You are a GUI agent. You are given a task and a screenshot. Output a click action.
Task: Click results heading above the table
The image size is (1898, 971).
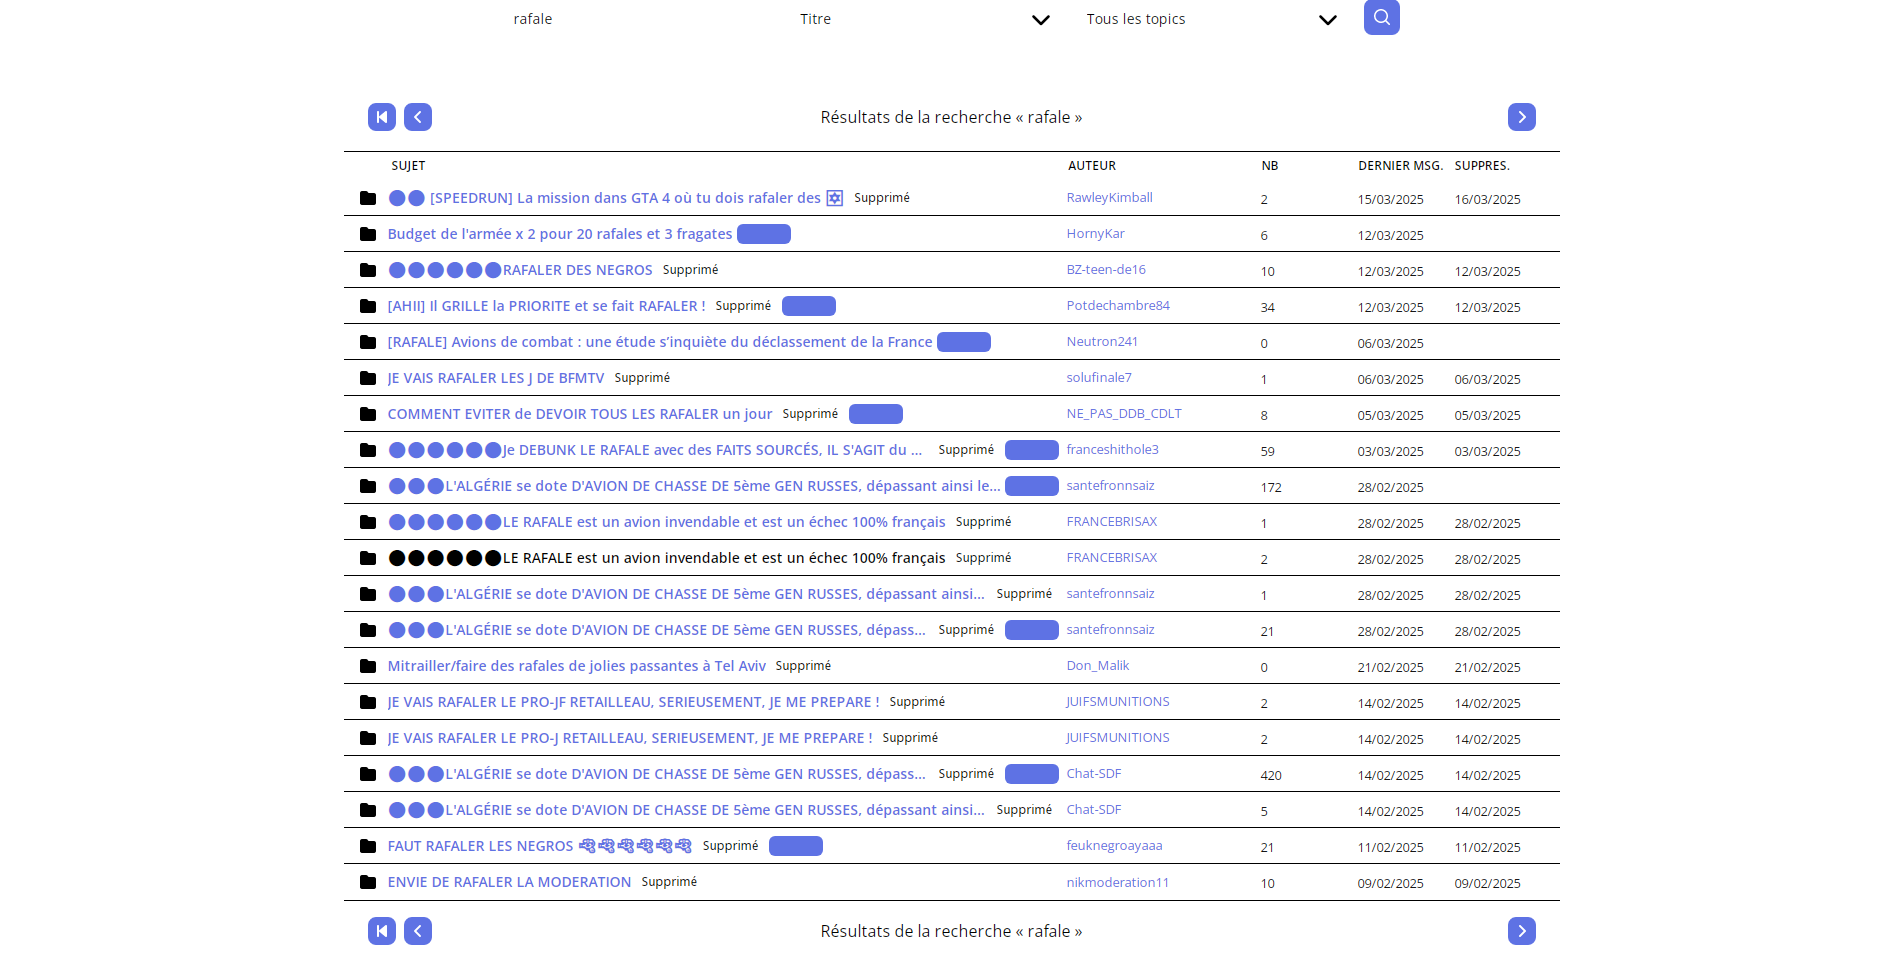pos(951,117)
